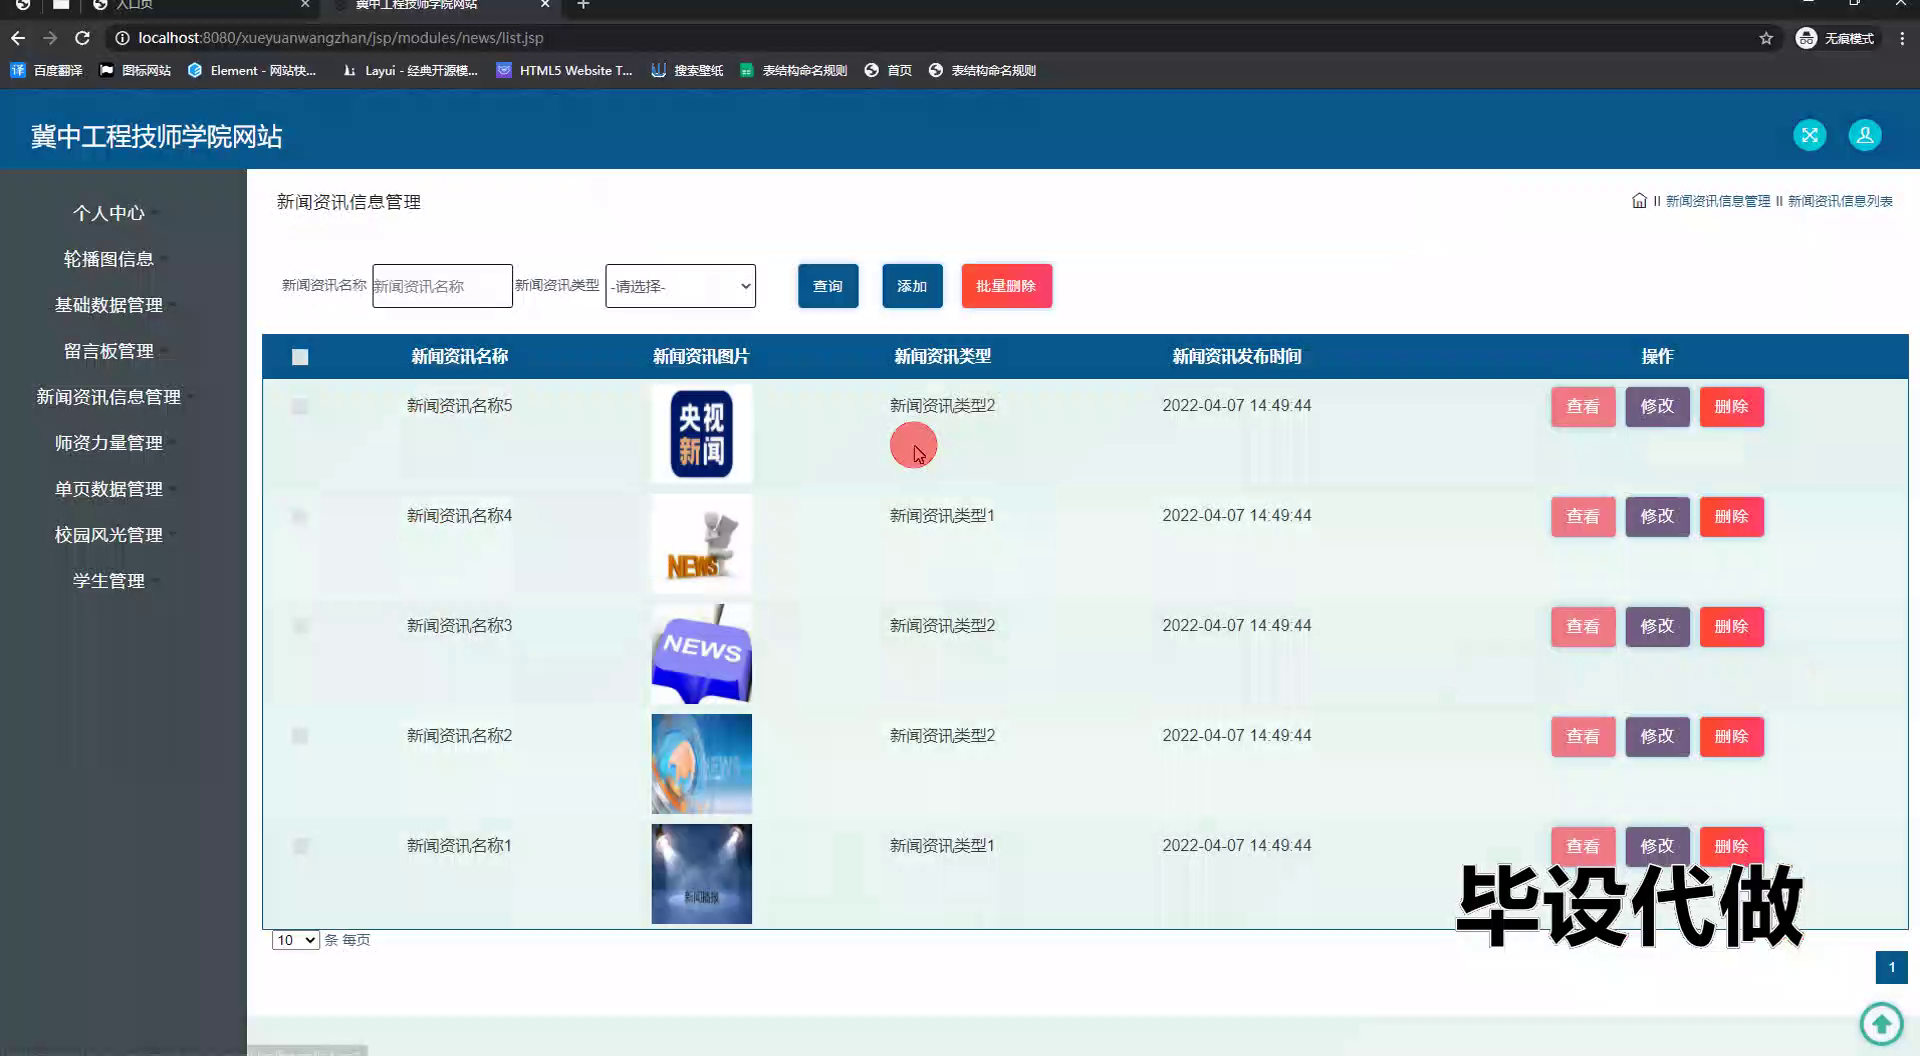Viewport: 1920px width, 1056px height.
Task: Focus the 新闻资讯名称 search input field
Action: click(442, 286)
